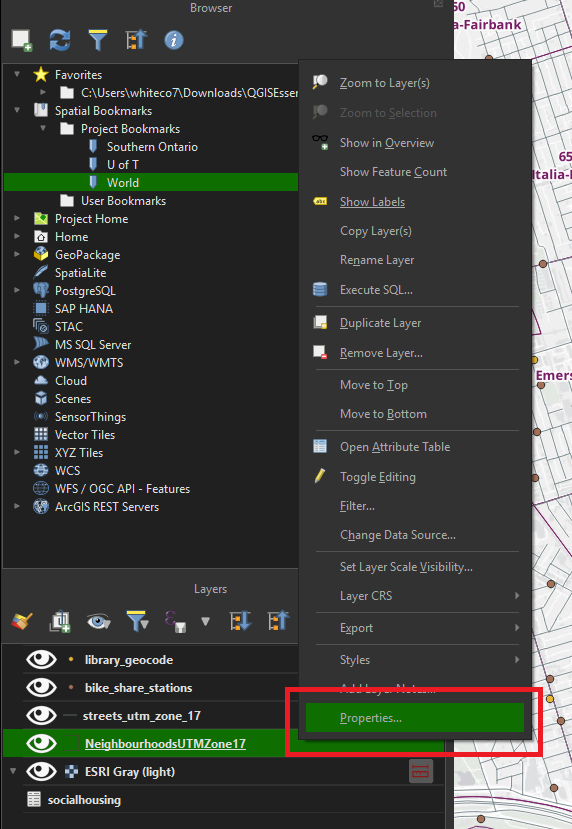The image size is (572, 829).
Task: Click Filter Legend by Expression icon
Action: 175,621
